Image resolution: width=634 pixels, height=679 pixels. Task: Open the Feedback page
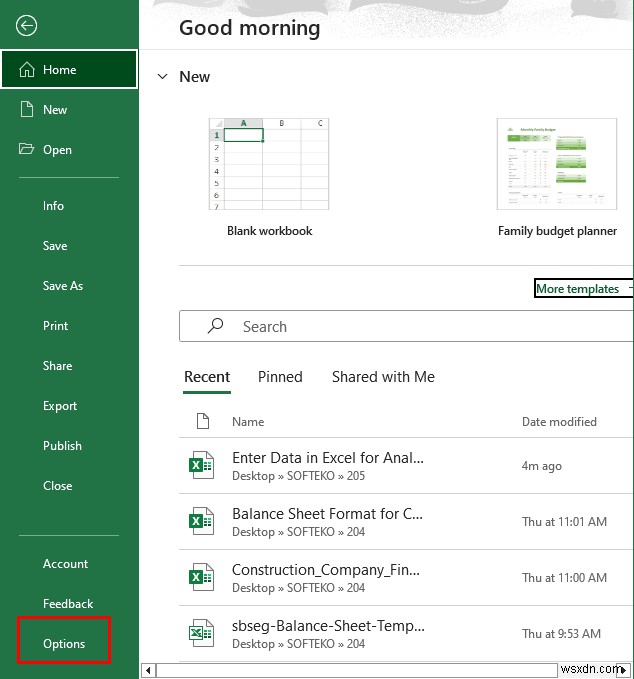pyautogui.click(x=68, y=603)
